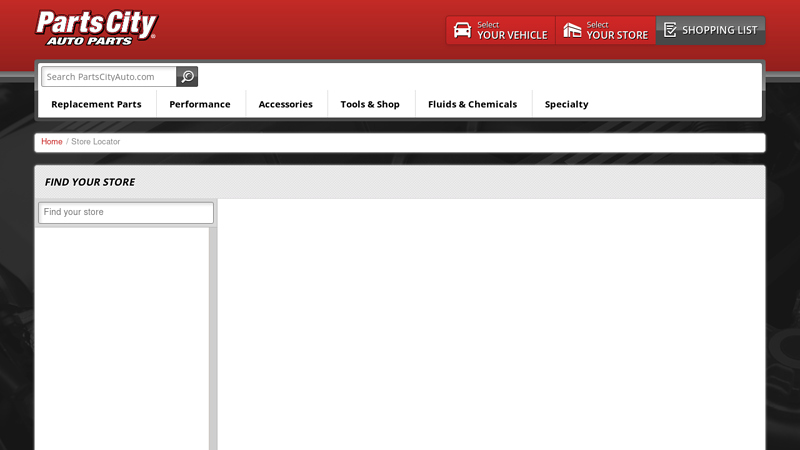Expand the Fluids & Chemicals menu
The height and width of the screenshot is (450, 800).
click(472, 104)
